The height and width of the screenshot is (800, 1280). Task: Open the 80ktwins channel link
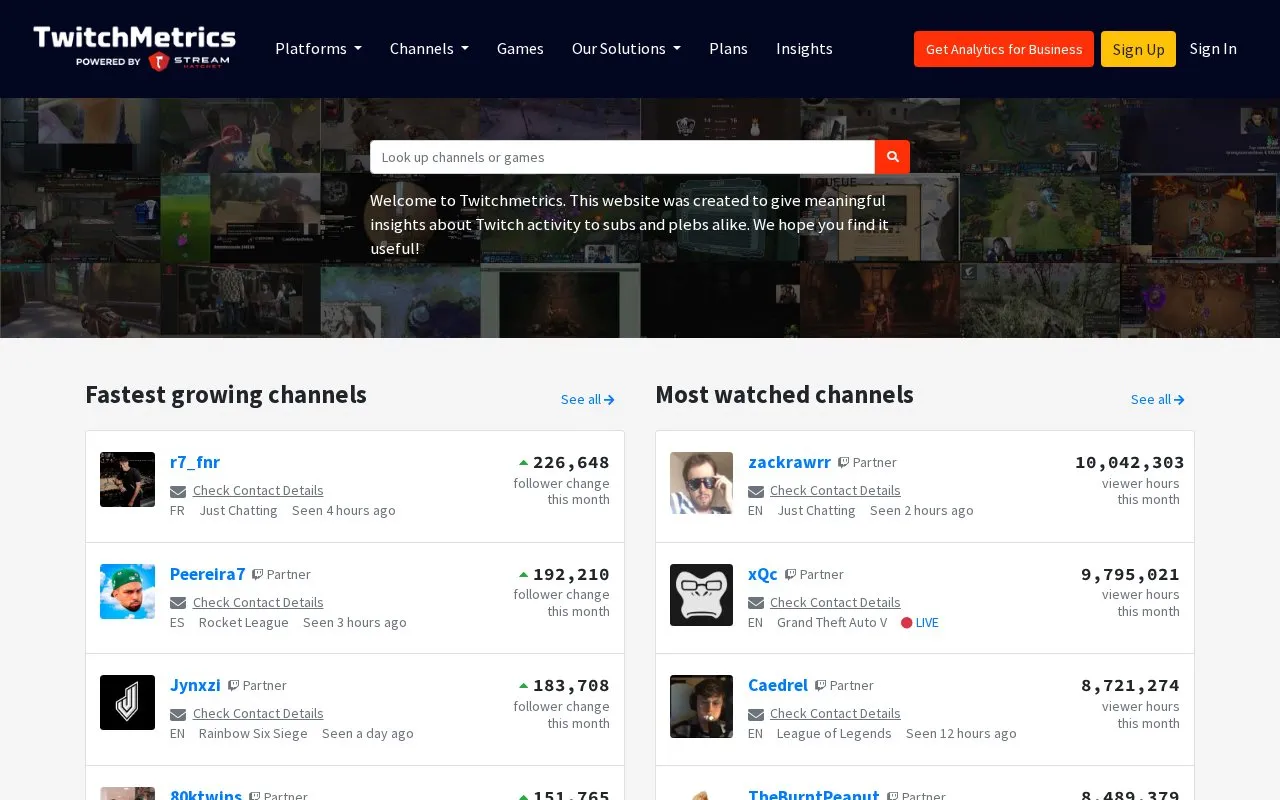(x=206, y=794)
